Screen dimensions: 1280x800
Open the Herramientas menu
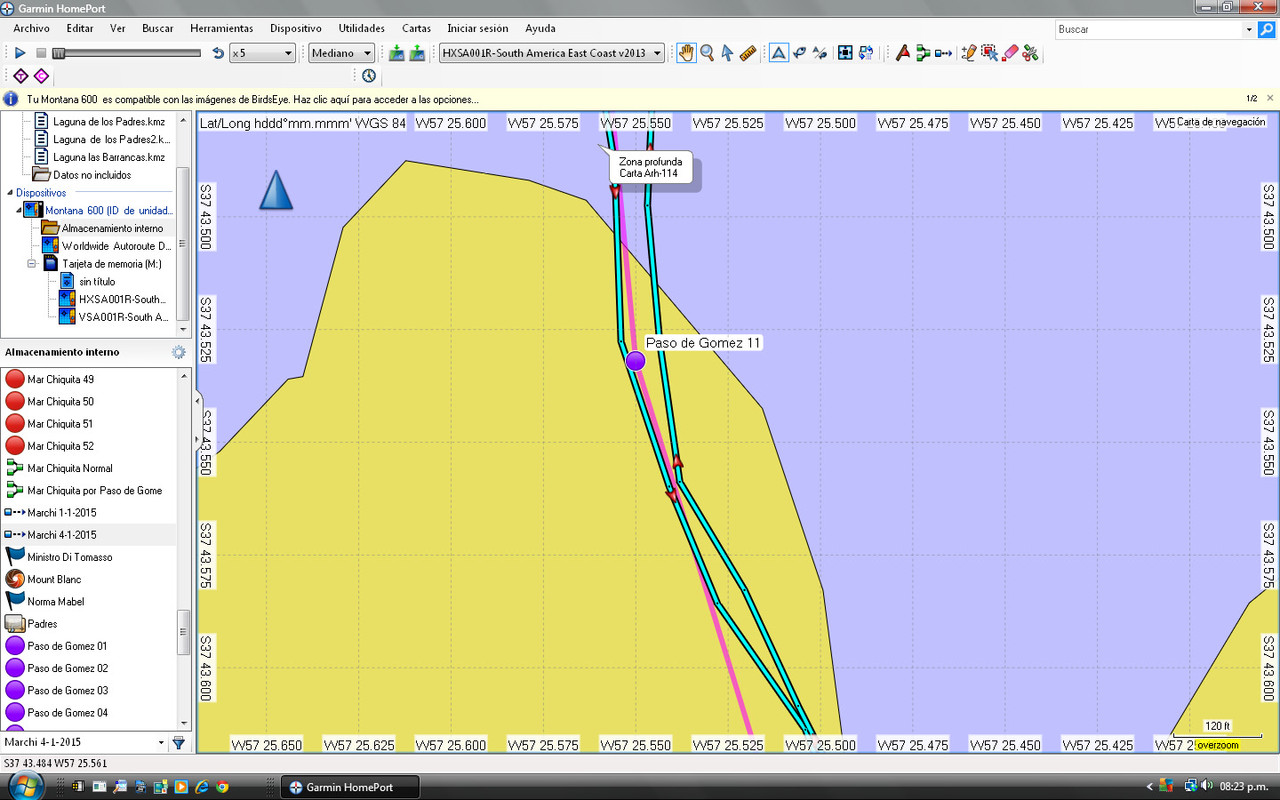pyautogui.click(x=222, y=28)
